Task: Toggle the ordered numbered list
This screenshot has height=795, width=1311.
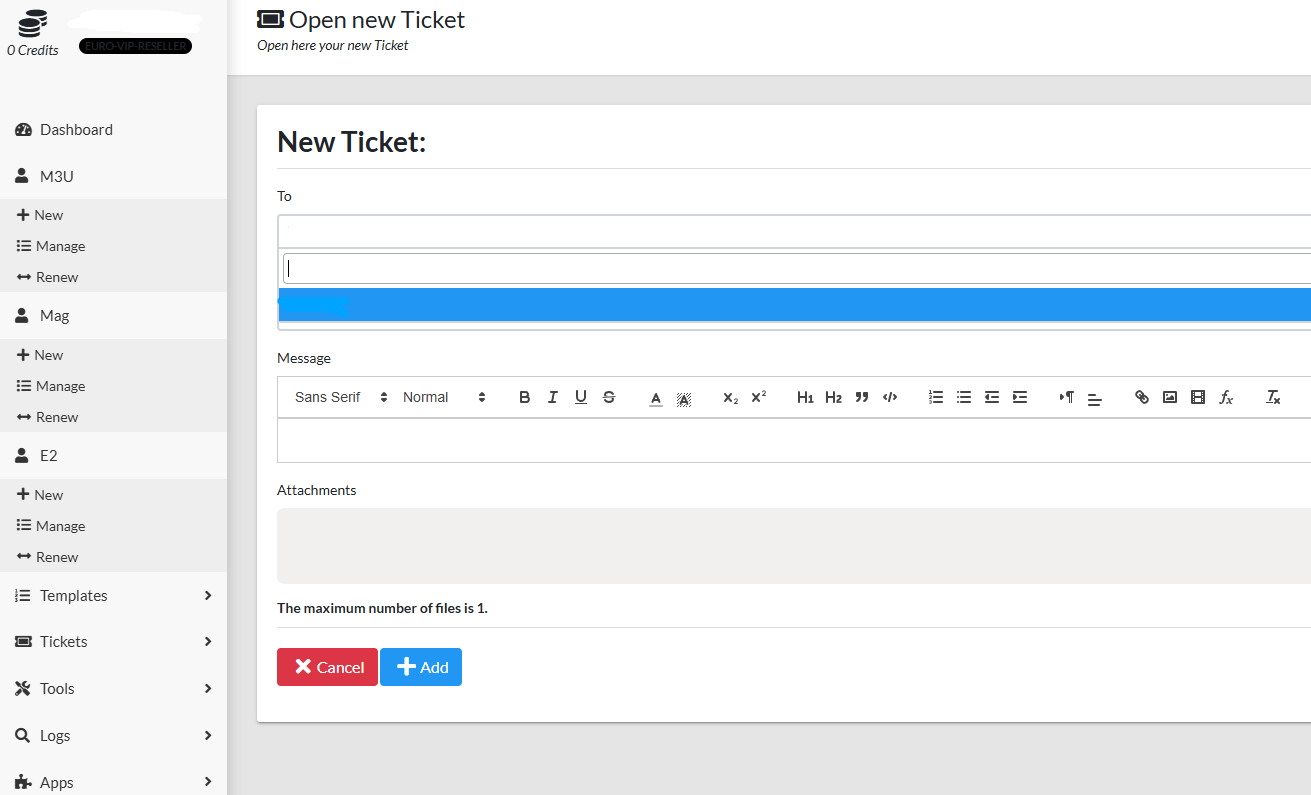Action: [x=935, y=397]
